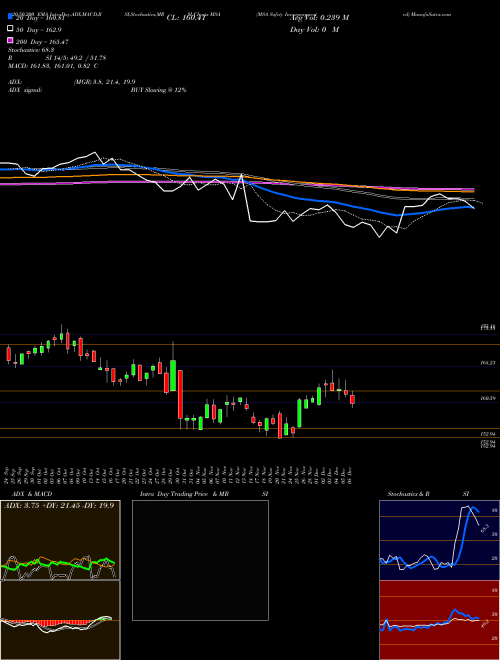Image resolution: width=500 pixels, height=660 pixels.
Task: Click the MACD: 161.83, 161.01, 0.82 line
Action: pos(53,66)
